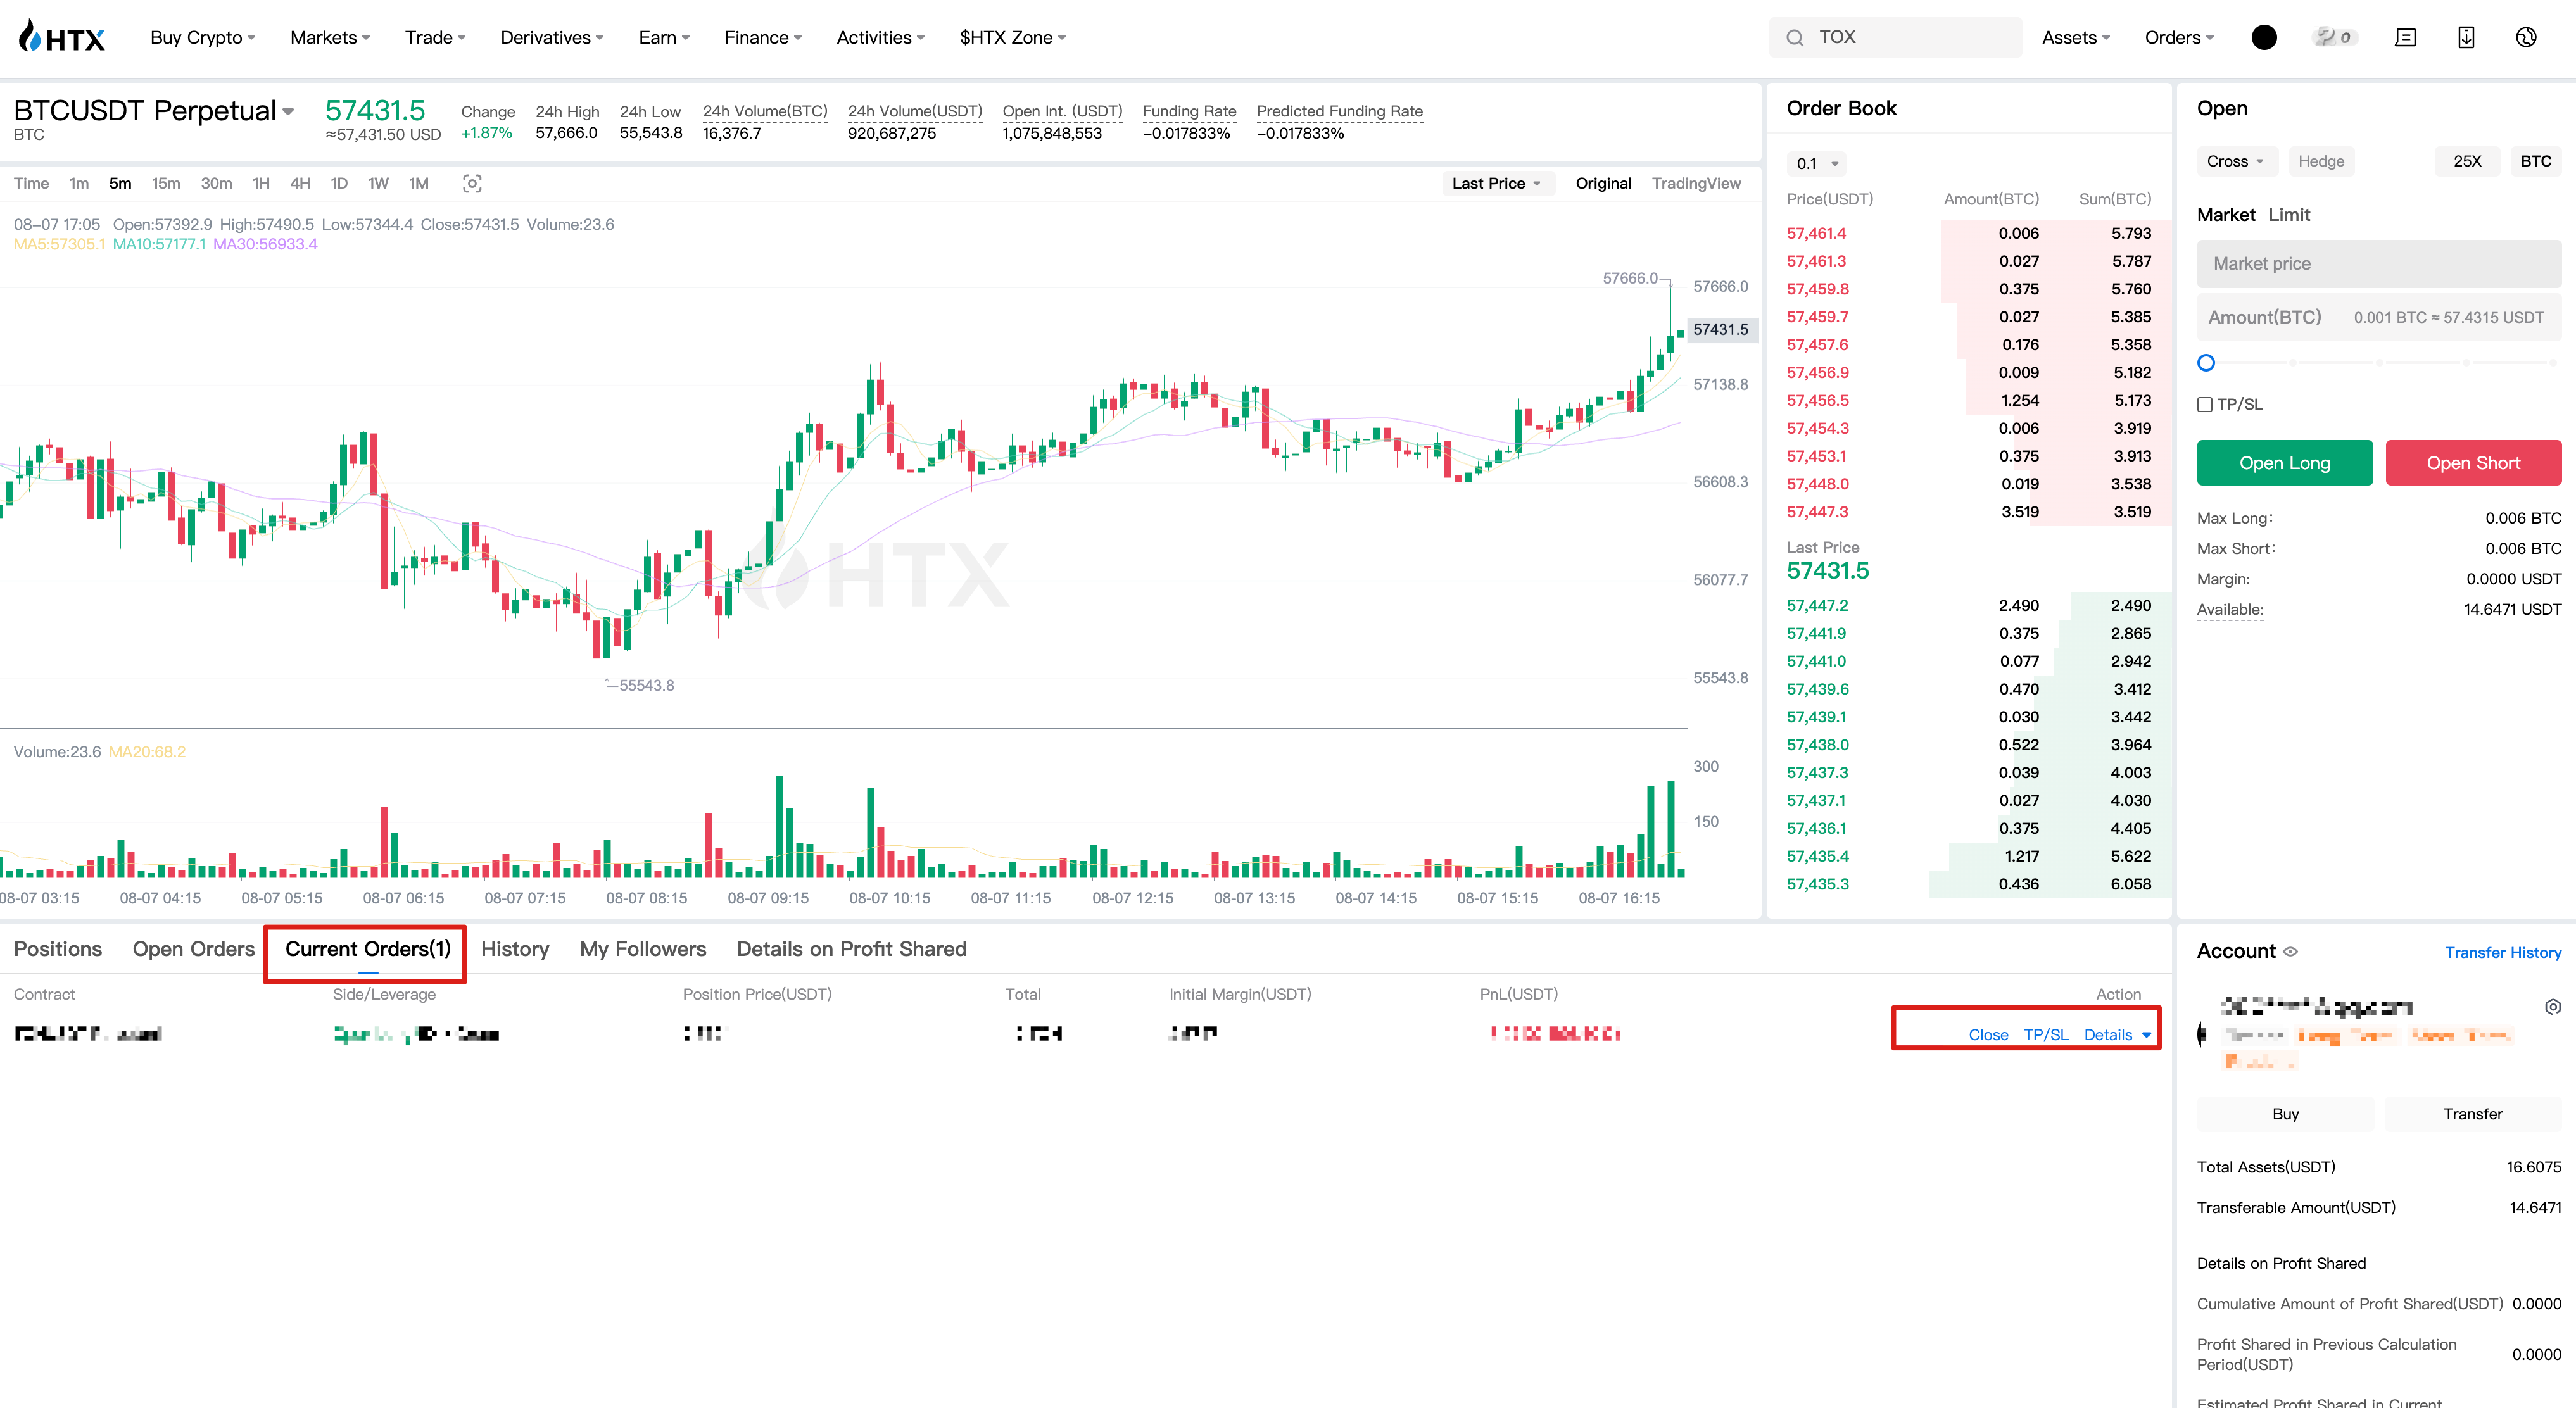Open the Derivatives dropdown
The width and height of the screenshot is (2576, 1408).
[x=552, y=37]
